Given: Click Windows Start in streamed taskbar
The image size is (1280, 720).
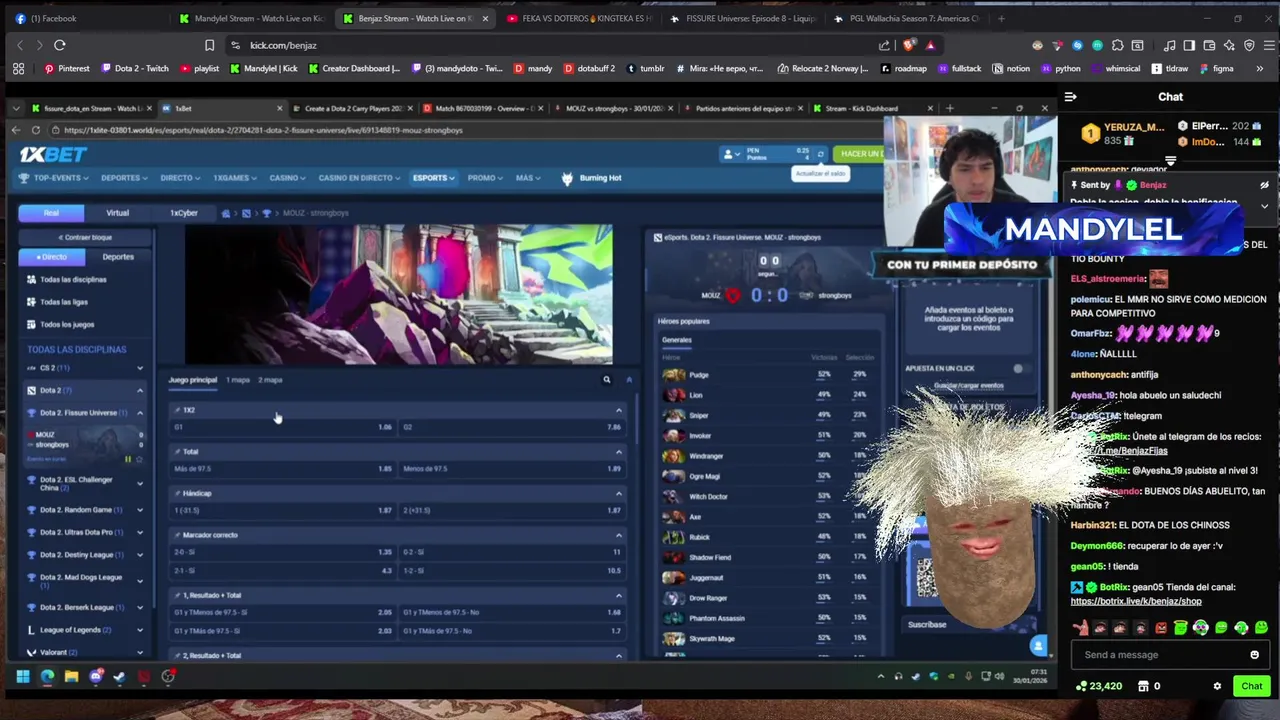Looking at the screenshot, I should coord(22,677).
